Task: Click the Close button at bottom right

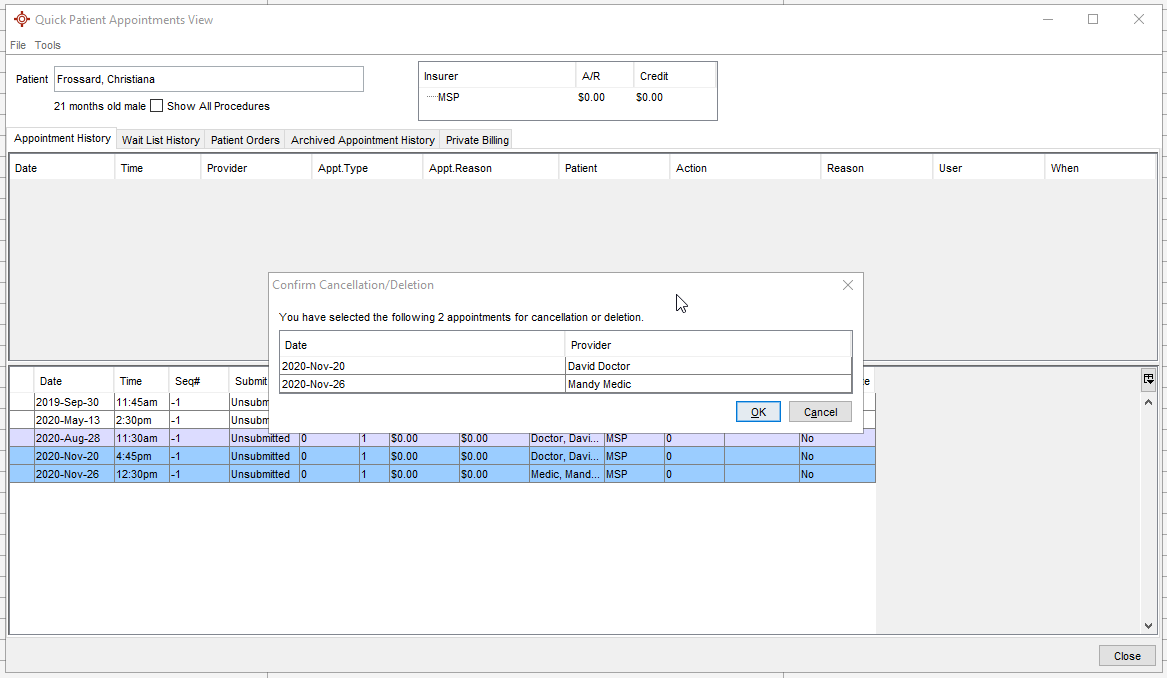Action: [x=1127, y=656]
